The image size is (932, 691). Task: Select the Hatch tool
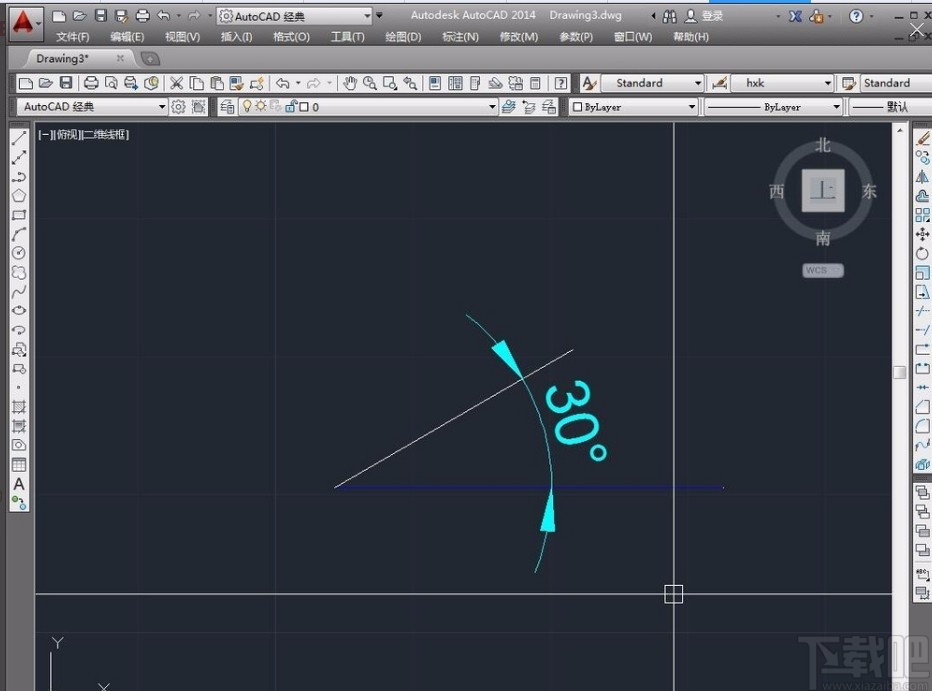18,407
